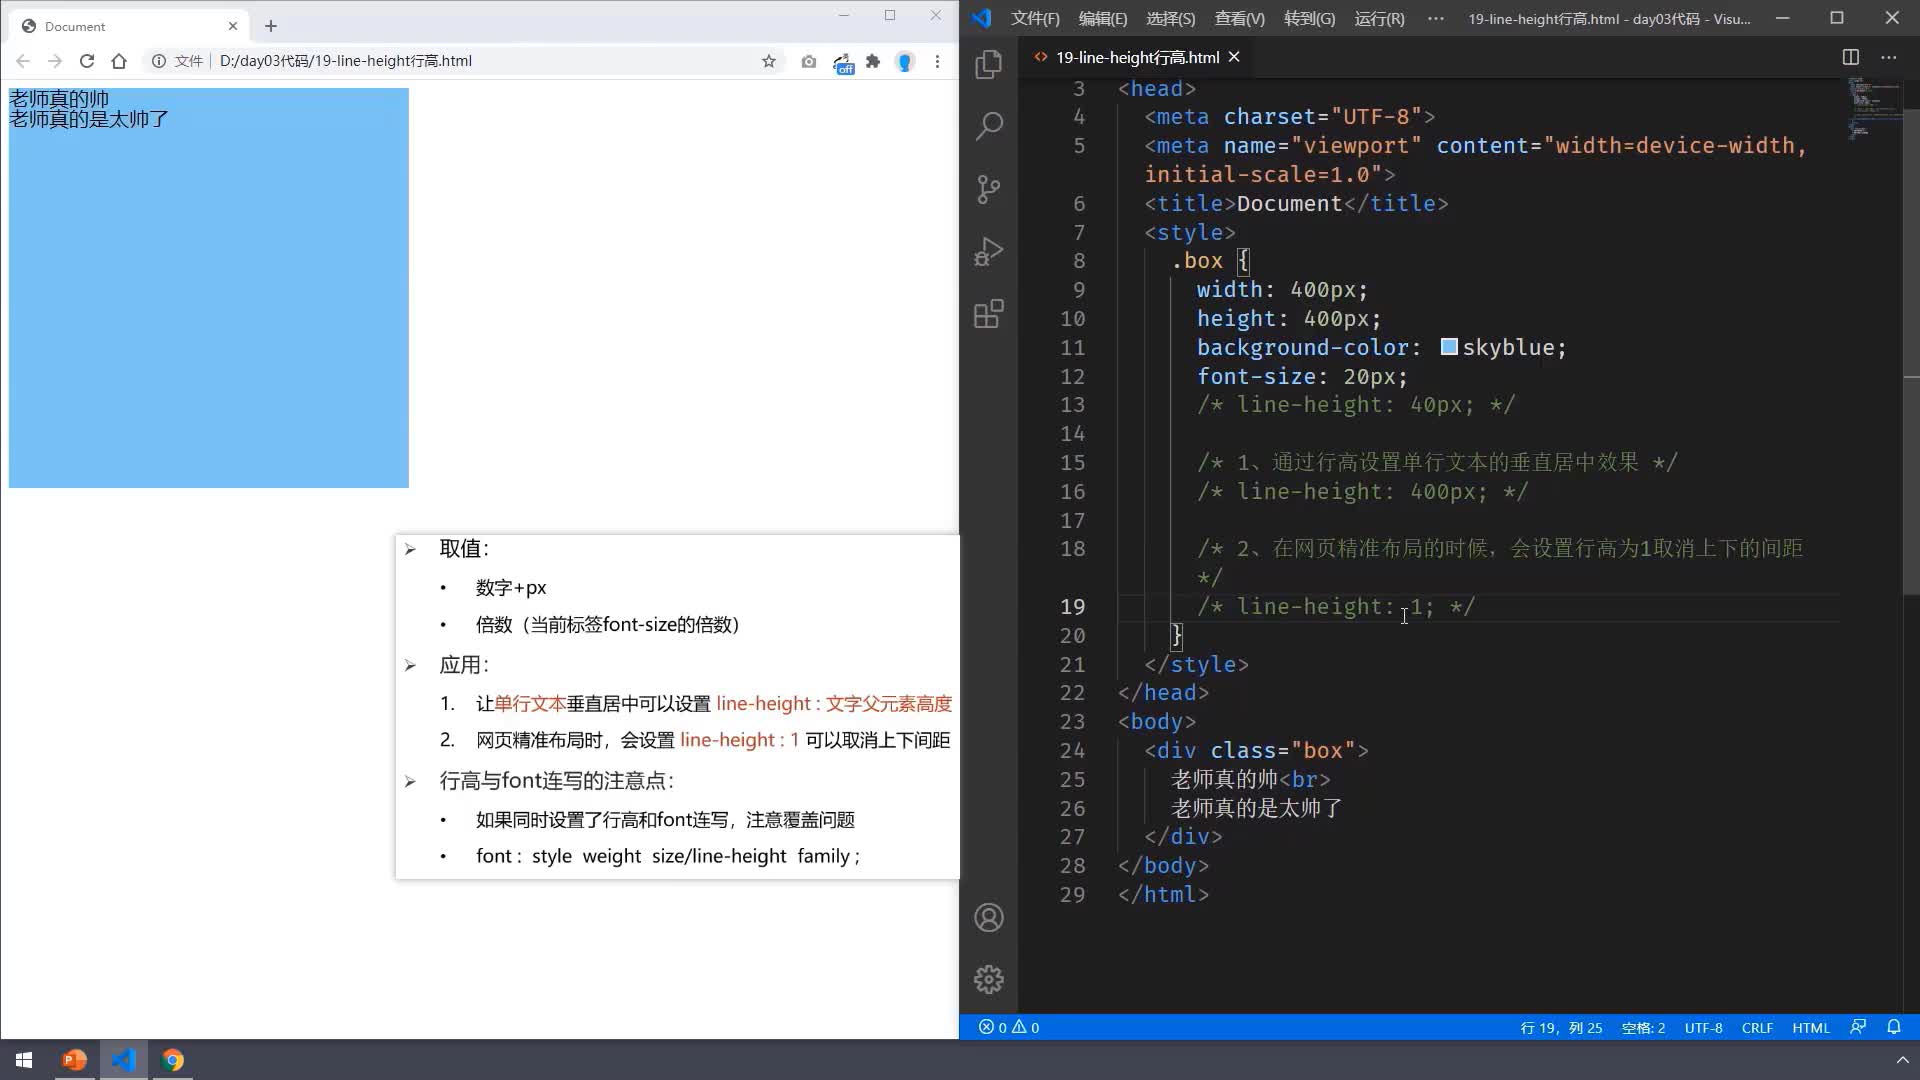Switch to PowerPoint on the taskbar

coord(74,1060)
